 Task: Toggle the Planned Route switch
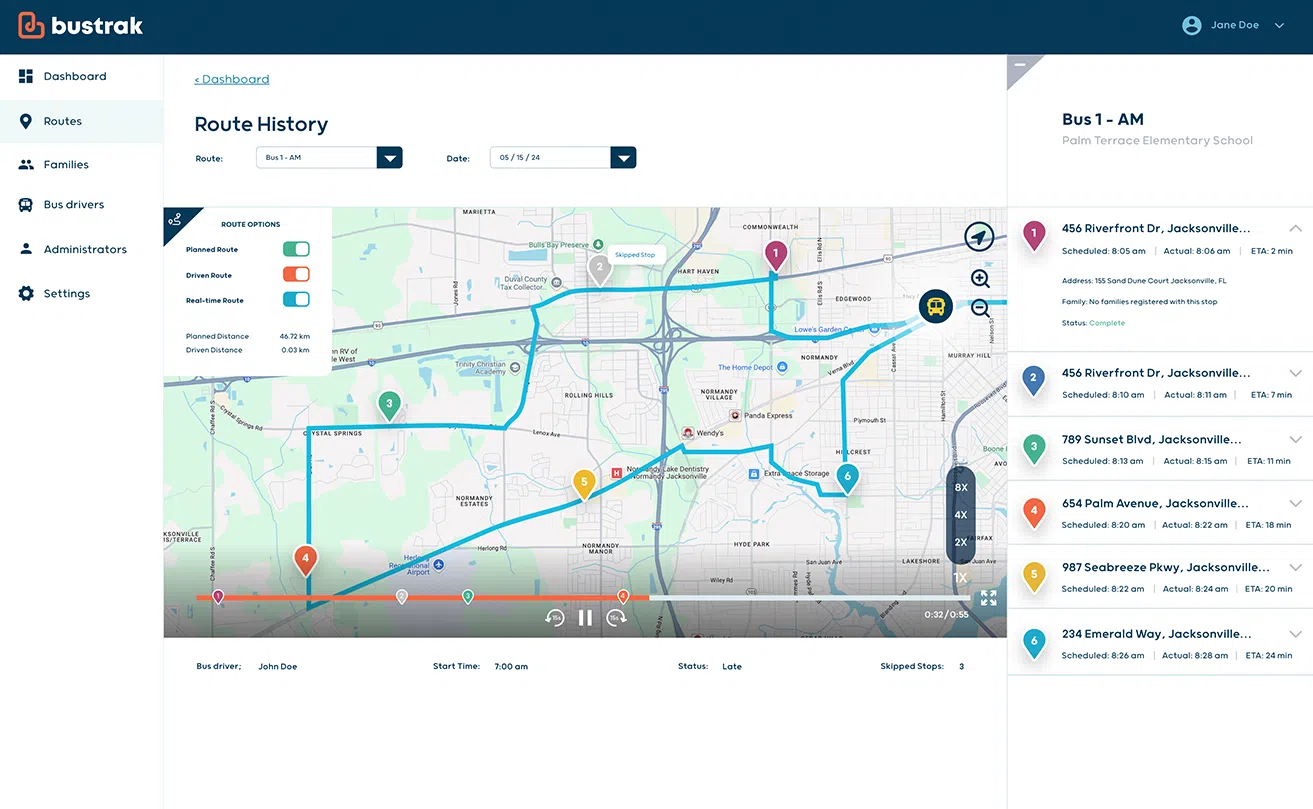click(x=296, y=249)
